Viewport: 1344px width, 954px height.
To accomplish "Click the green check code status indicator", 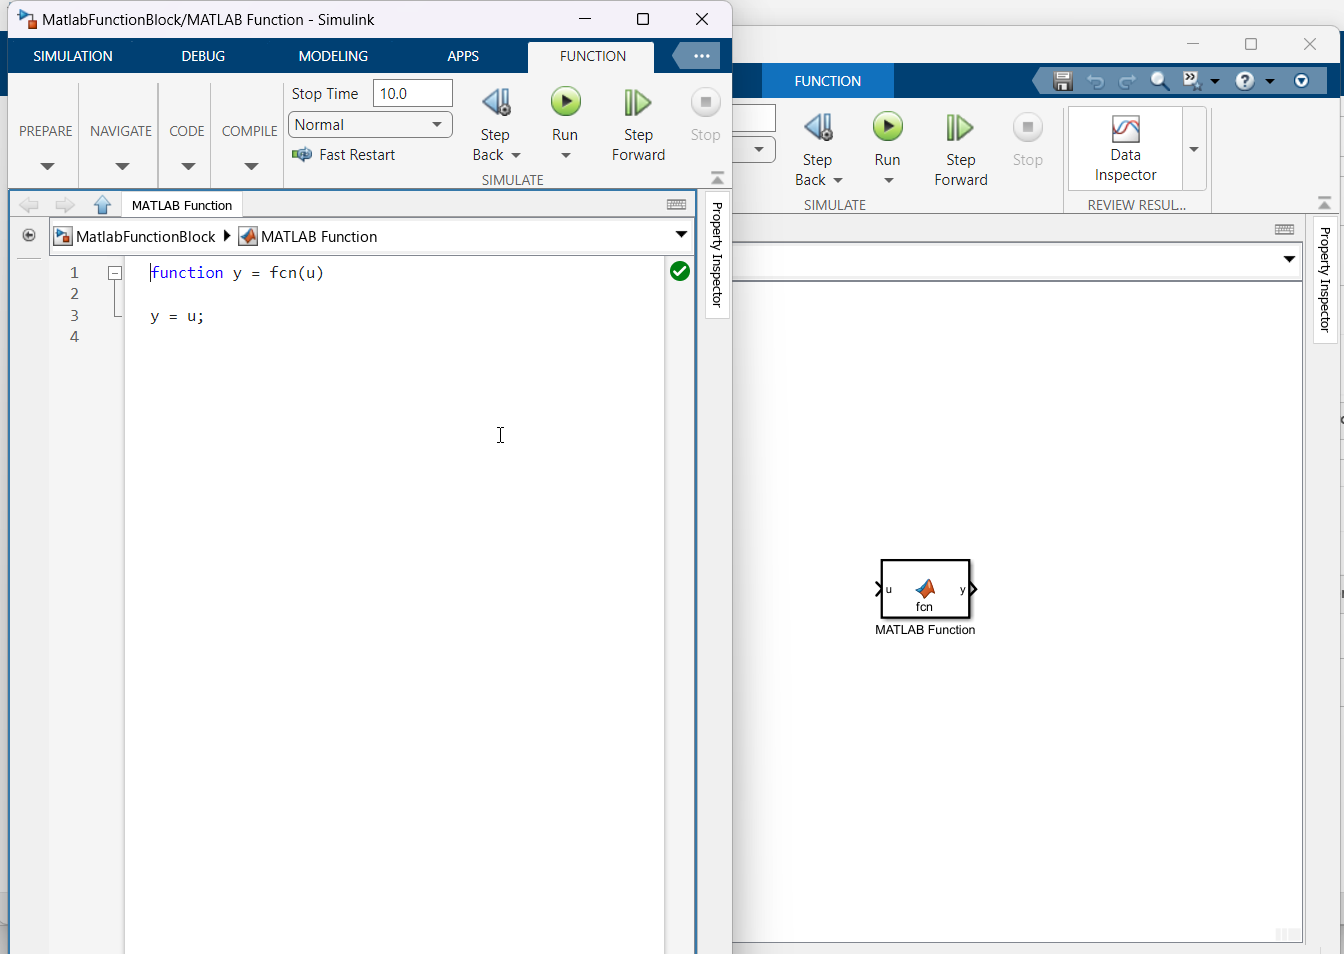I will pyautogui.click(x=680, y=271).
